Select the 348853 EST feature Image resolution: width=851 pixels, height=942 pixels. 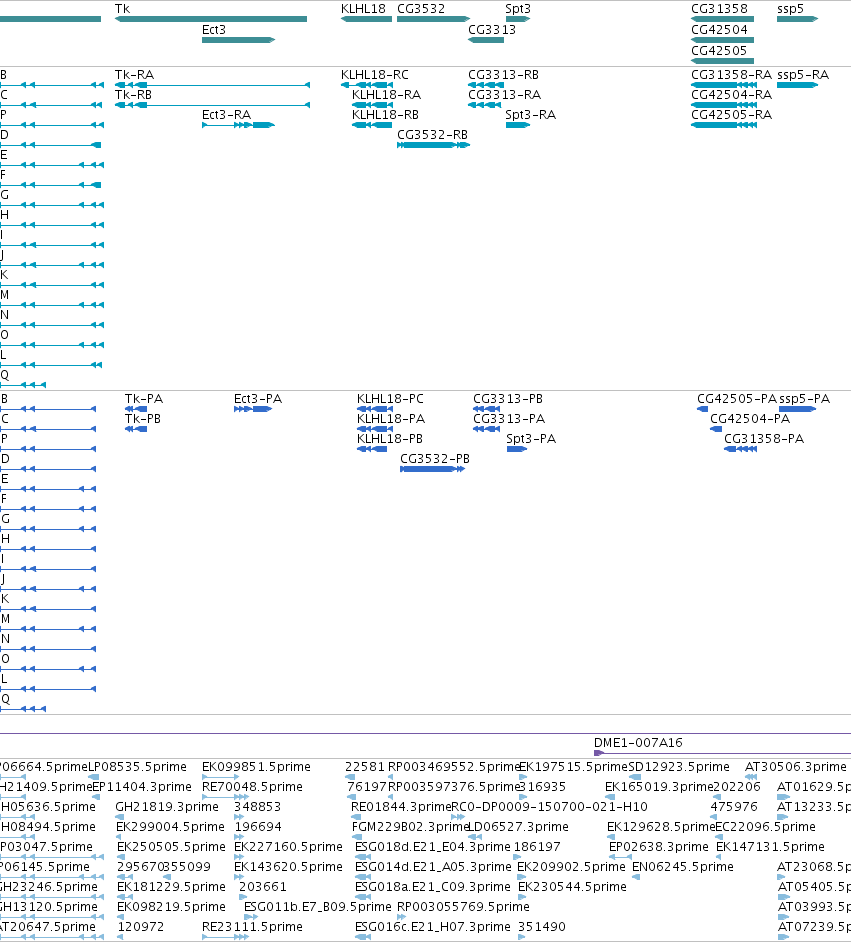point(239,816)
